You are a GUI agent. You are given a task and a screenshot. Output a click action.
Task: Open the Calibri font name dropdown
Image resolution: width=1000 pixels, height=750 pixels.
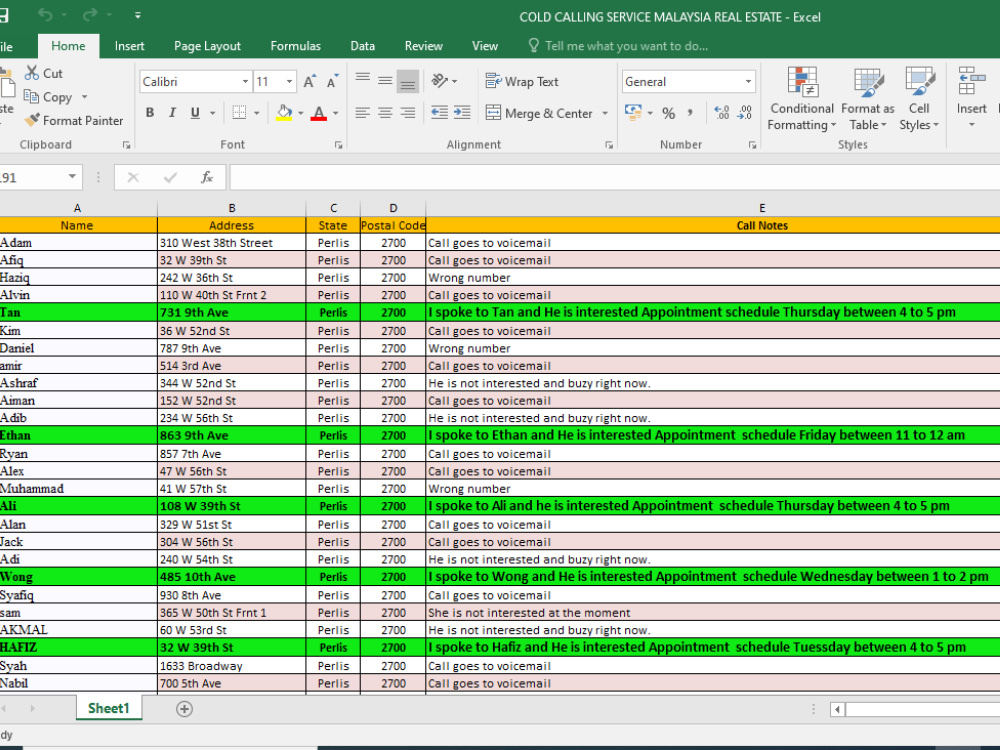tap(245, 82)
